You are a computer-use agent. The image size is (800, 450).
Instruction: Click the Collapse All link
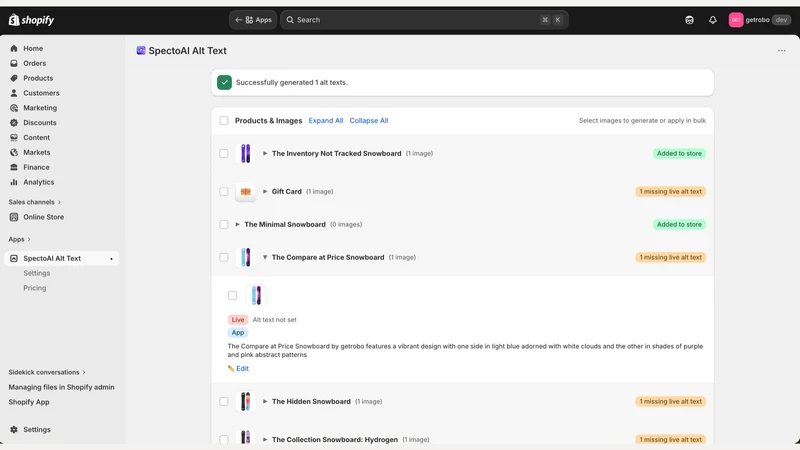(369, 120)
